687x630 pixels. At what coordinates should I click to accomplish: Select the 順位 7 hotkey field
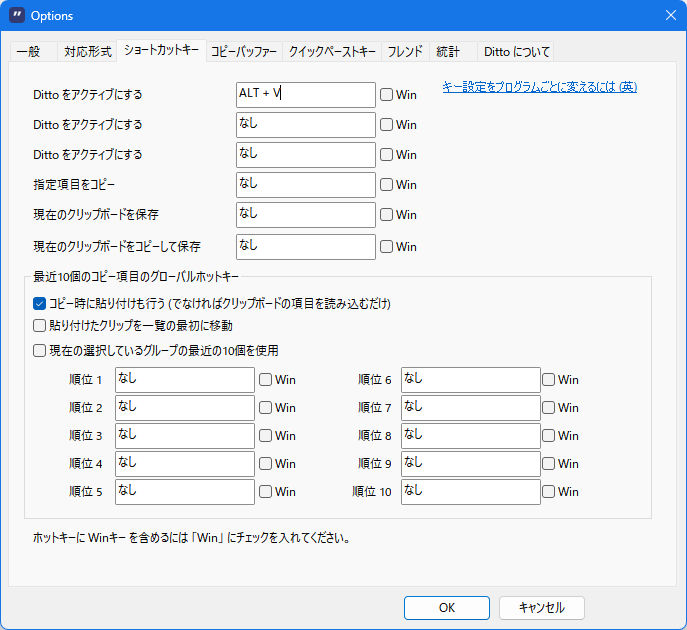(x=471, y=408)
